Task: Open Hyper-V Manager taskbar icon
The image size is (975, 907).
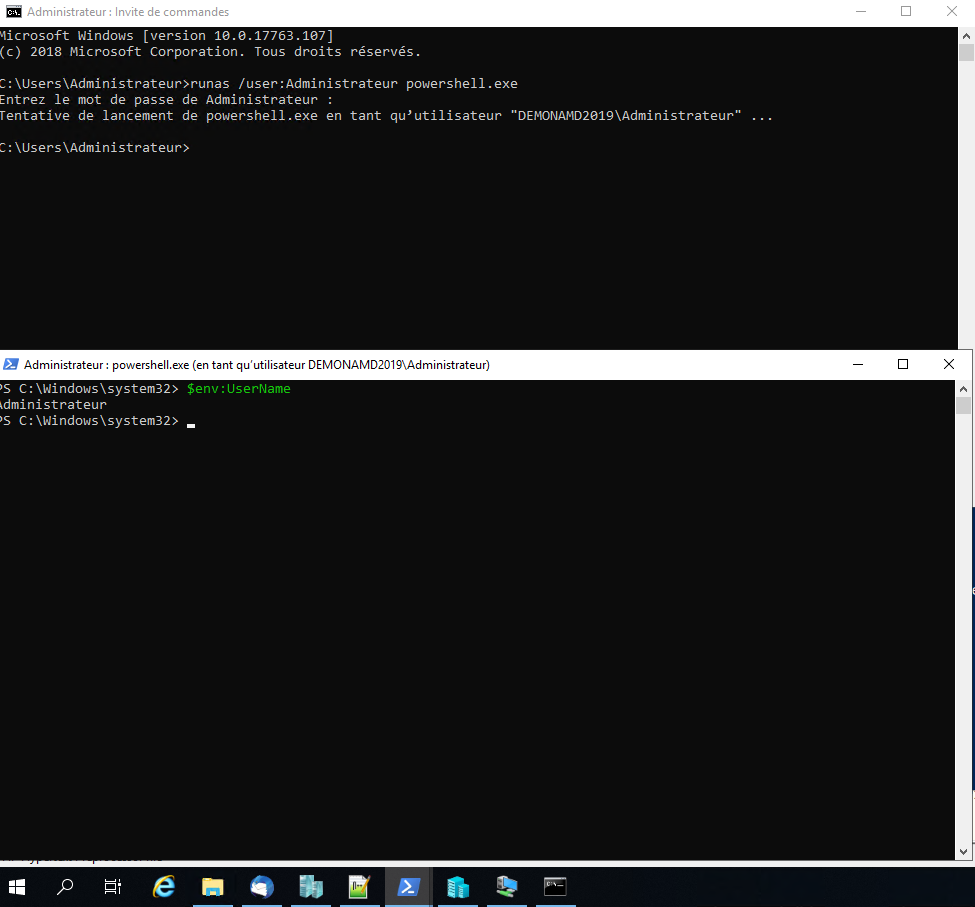Action: (x=457, y=886)
